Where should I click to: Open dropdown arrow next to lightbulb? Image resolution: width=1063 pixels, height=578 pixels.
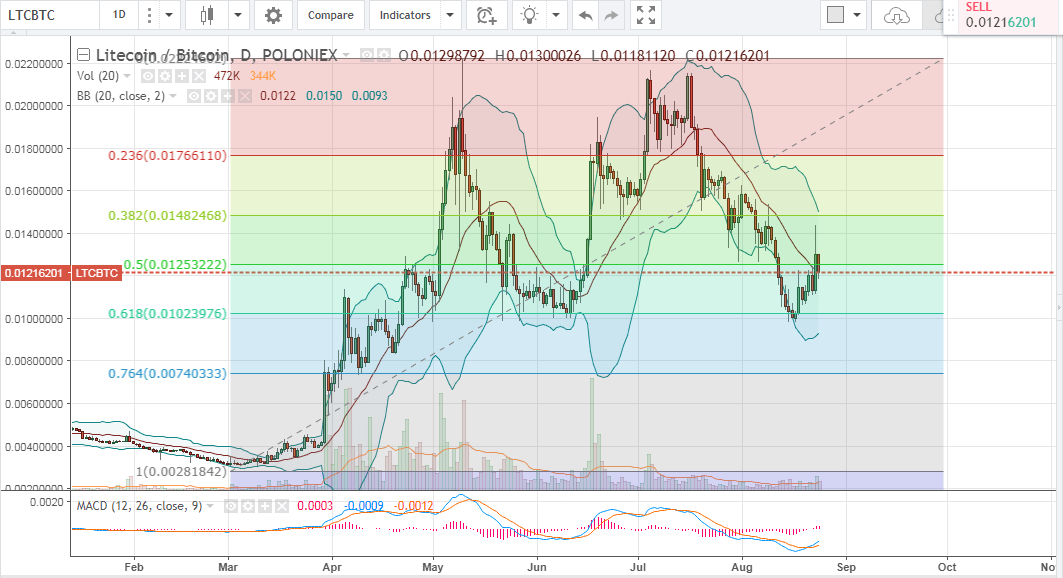pos(556,15)
